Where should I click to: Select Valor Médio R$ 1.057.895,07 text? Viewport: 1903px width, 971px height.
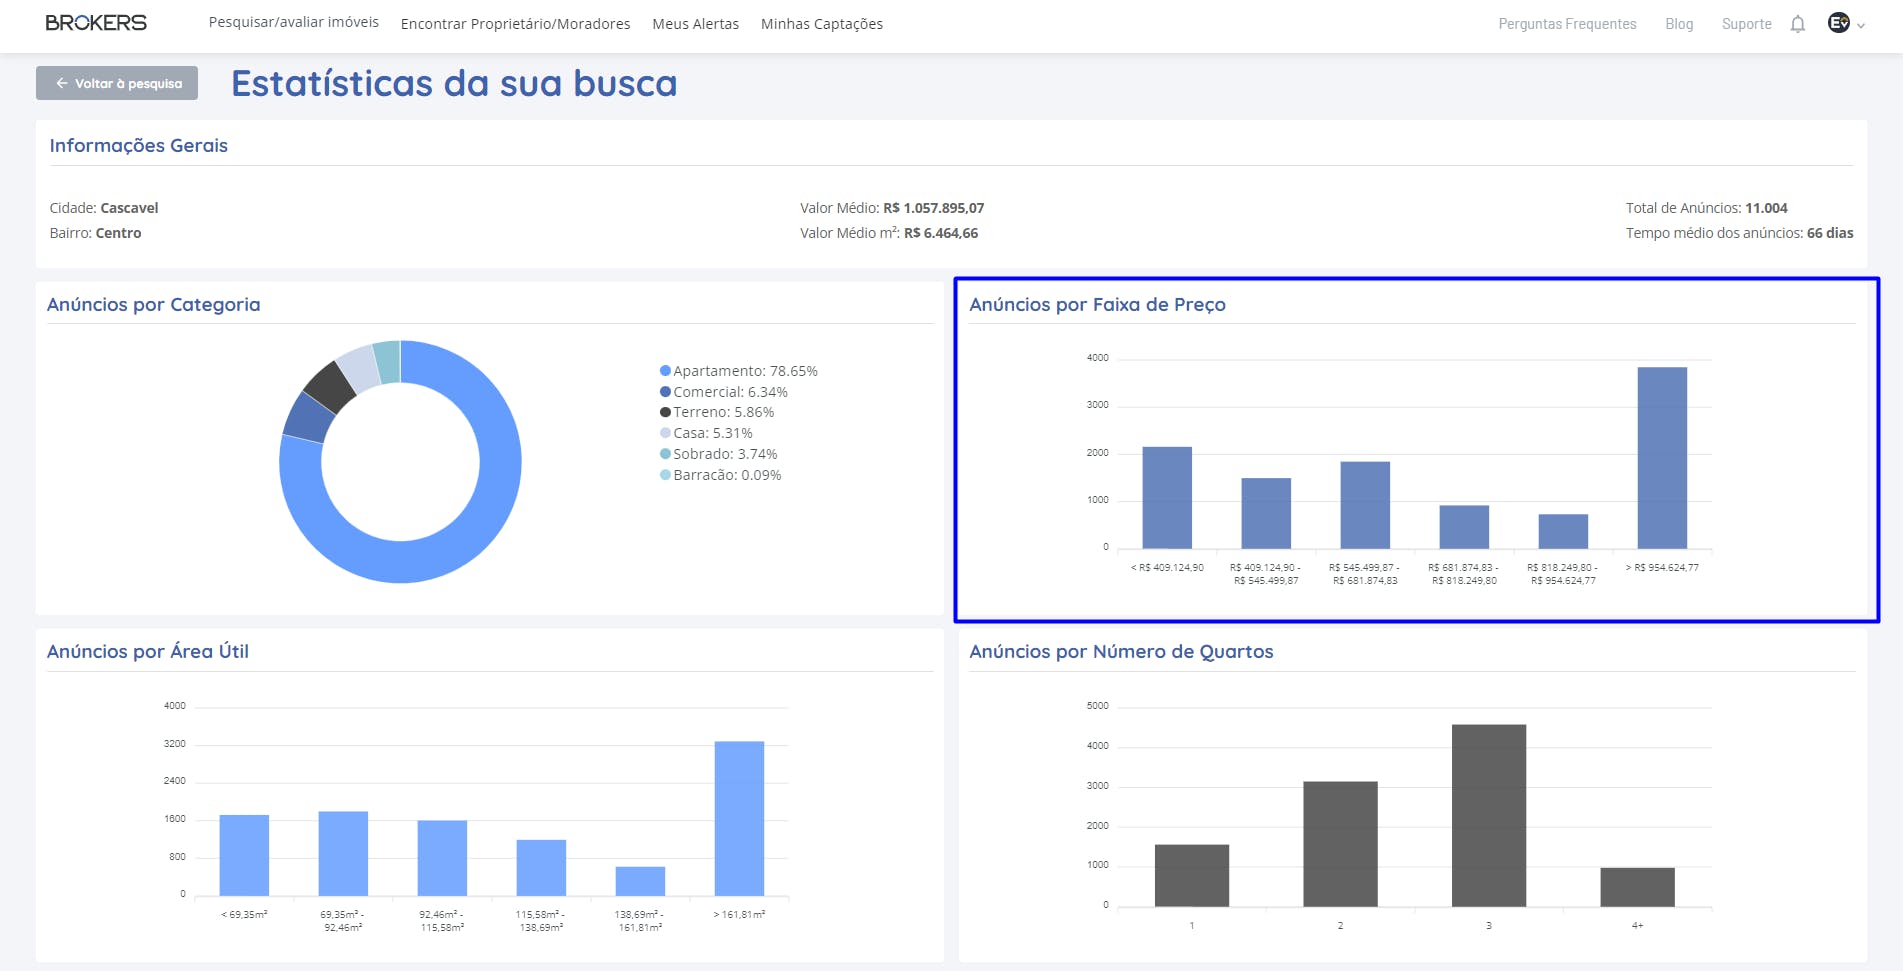click(x=892, y=208)
